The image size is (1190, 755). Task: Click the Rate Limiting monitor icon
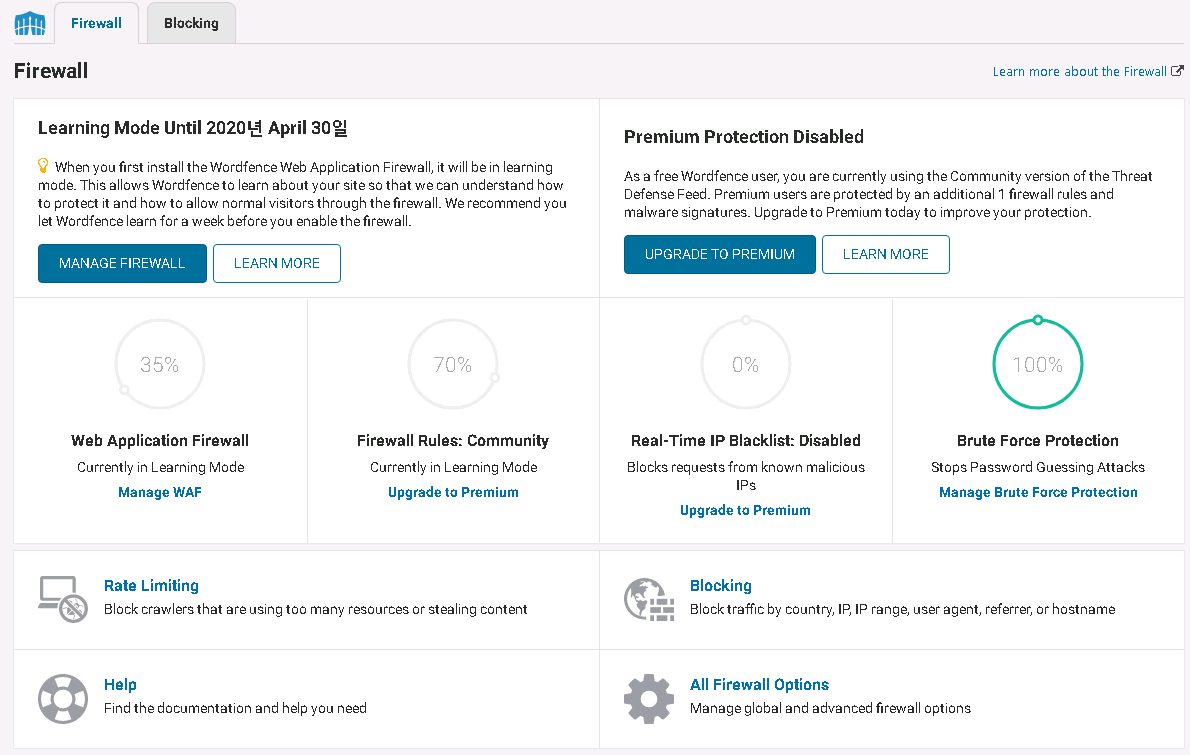[x=62, y=598]
